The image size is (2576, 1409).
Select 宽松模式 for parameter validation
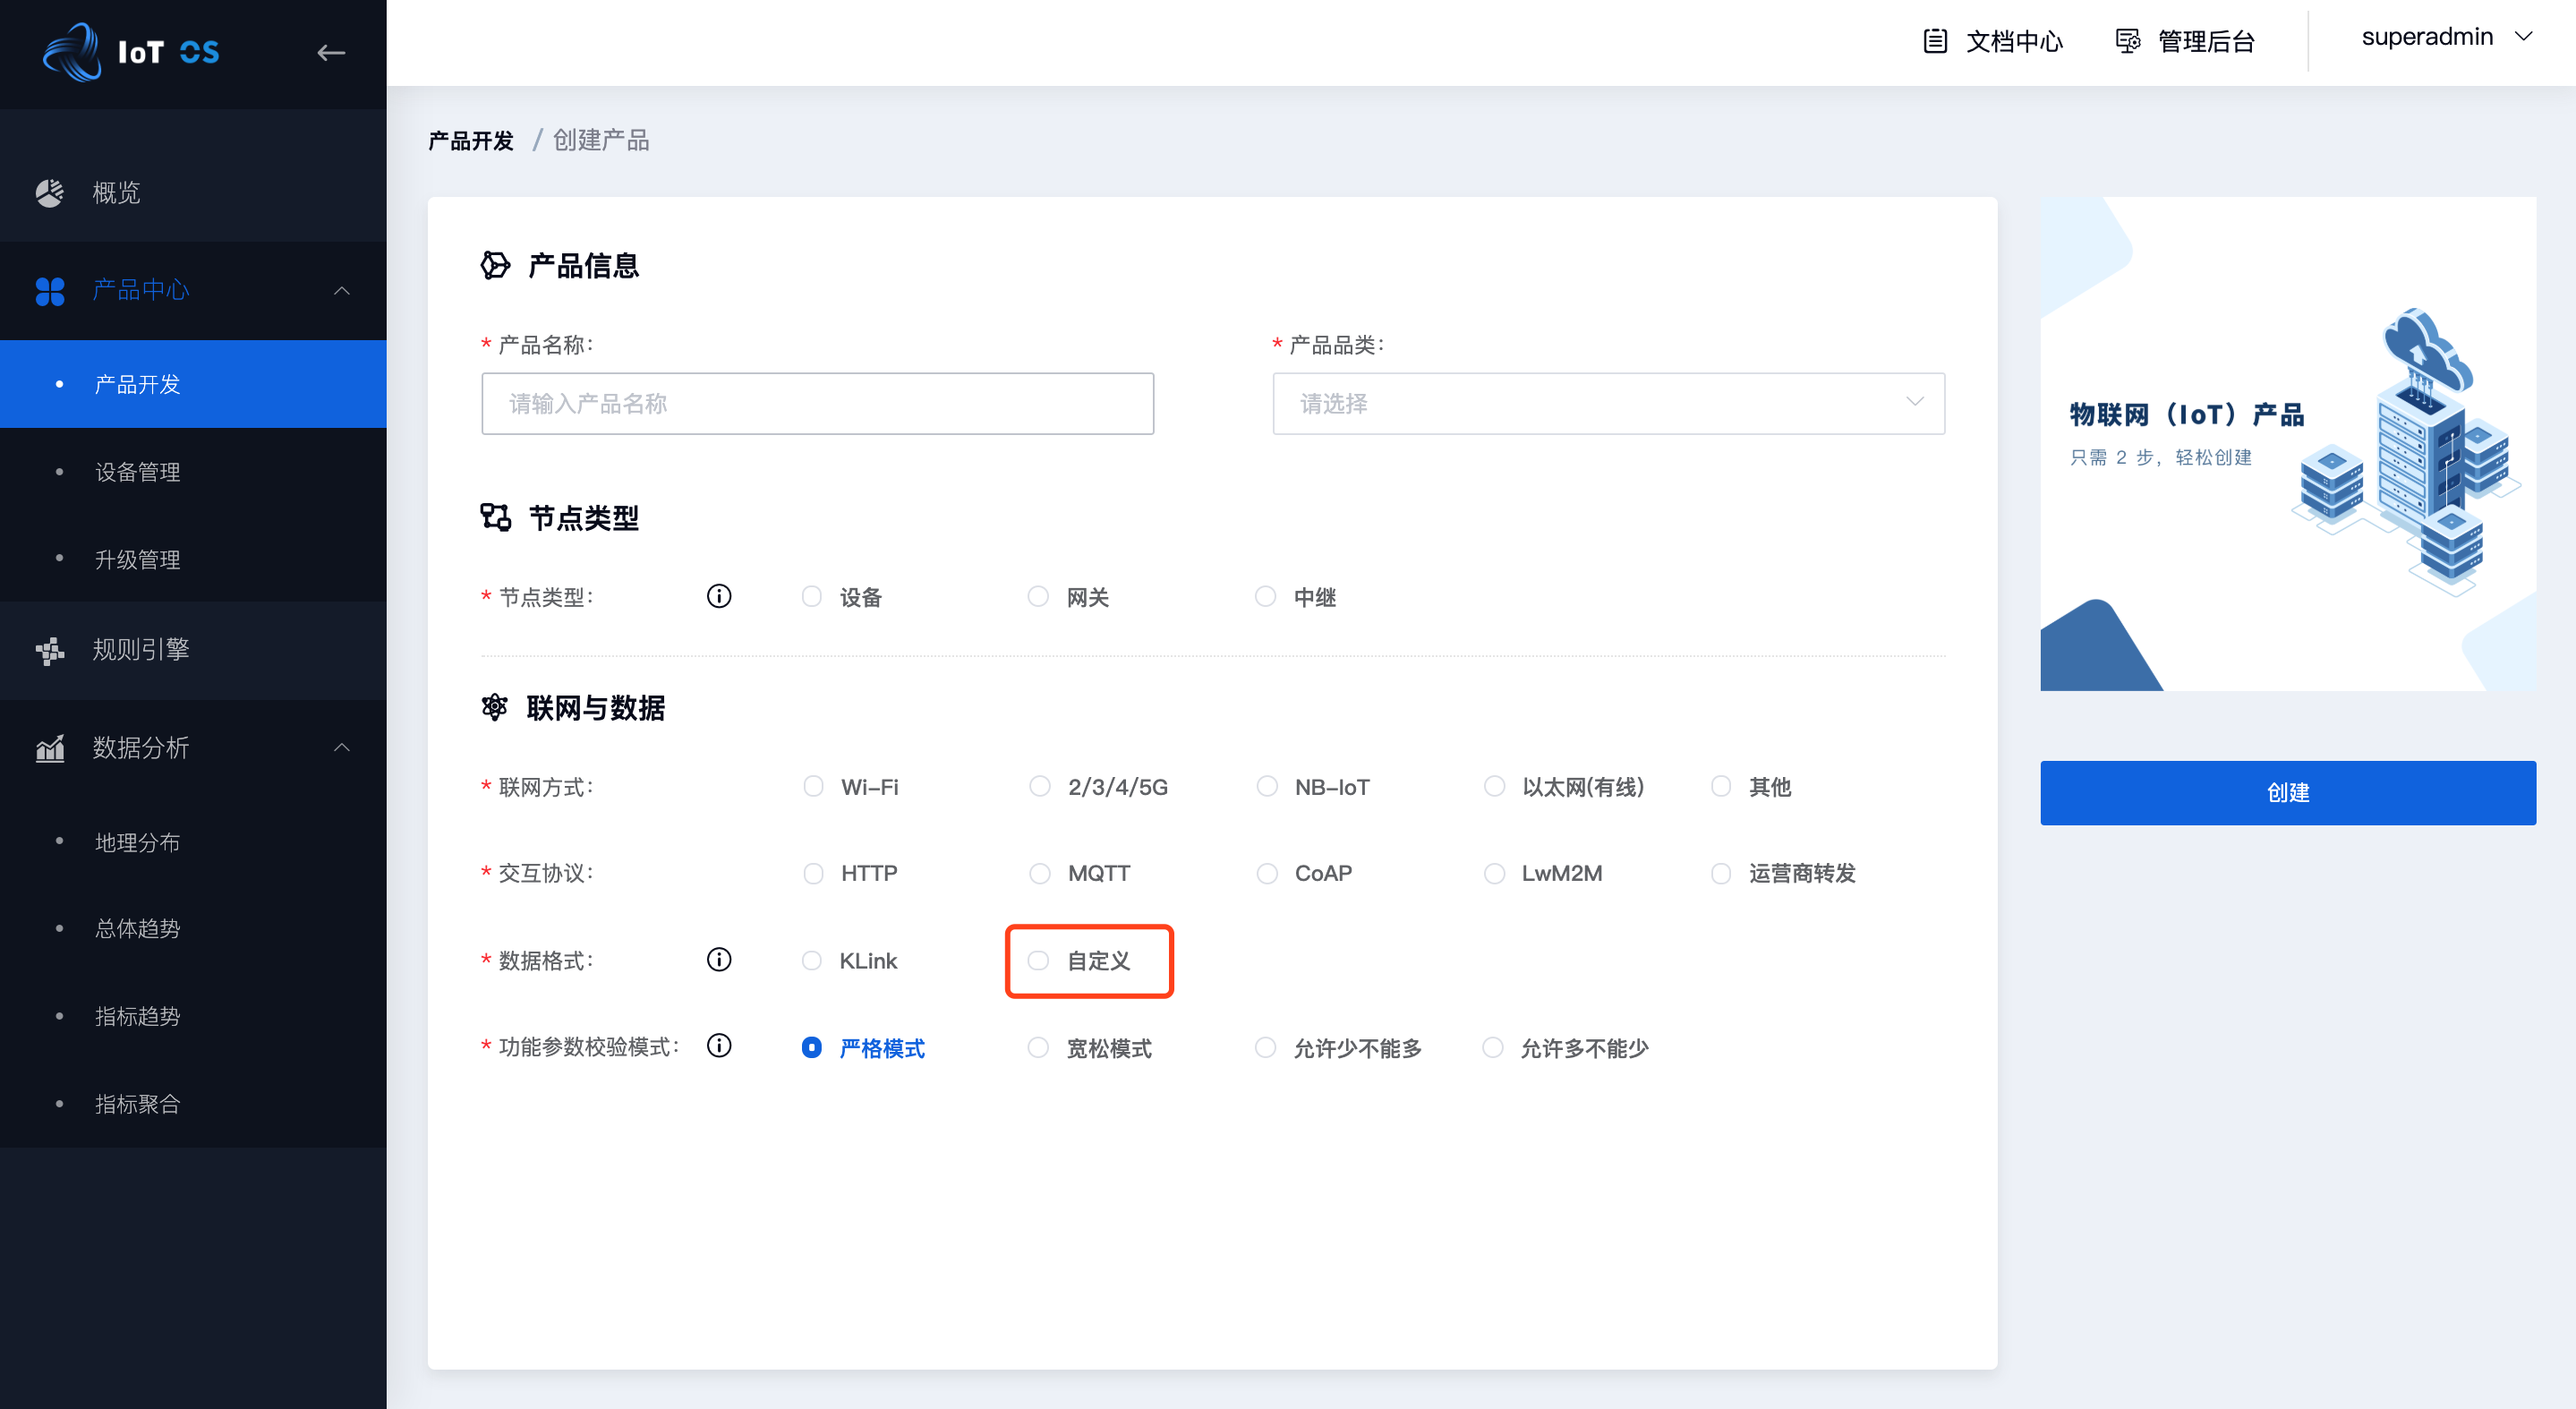(x=1038, y=1047)
